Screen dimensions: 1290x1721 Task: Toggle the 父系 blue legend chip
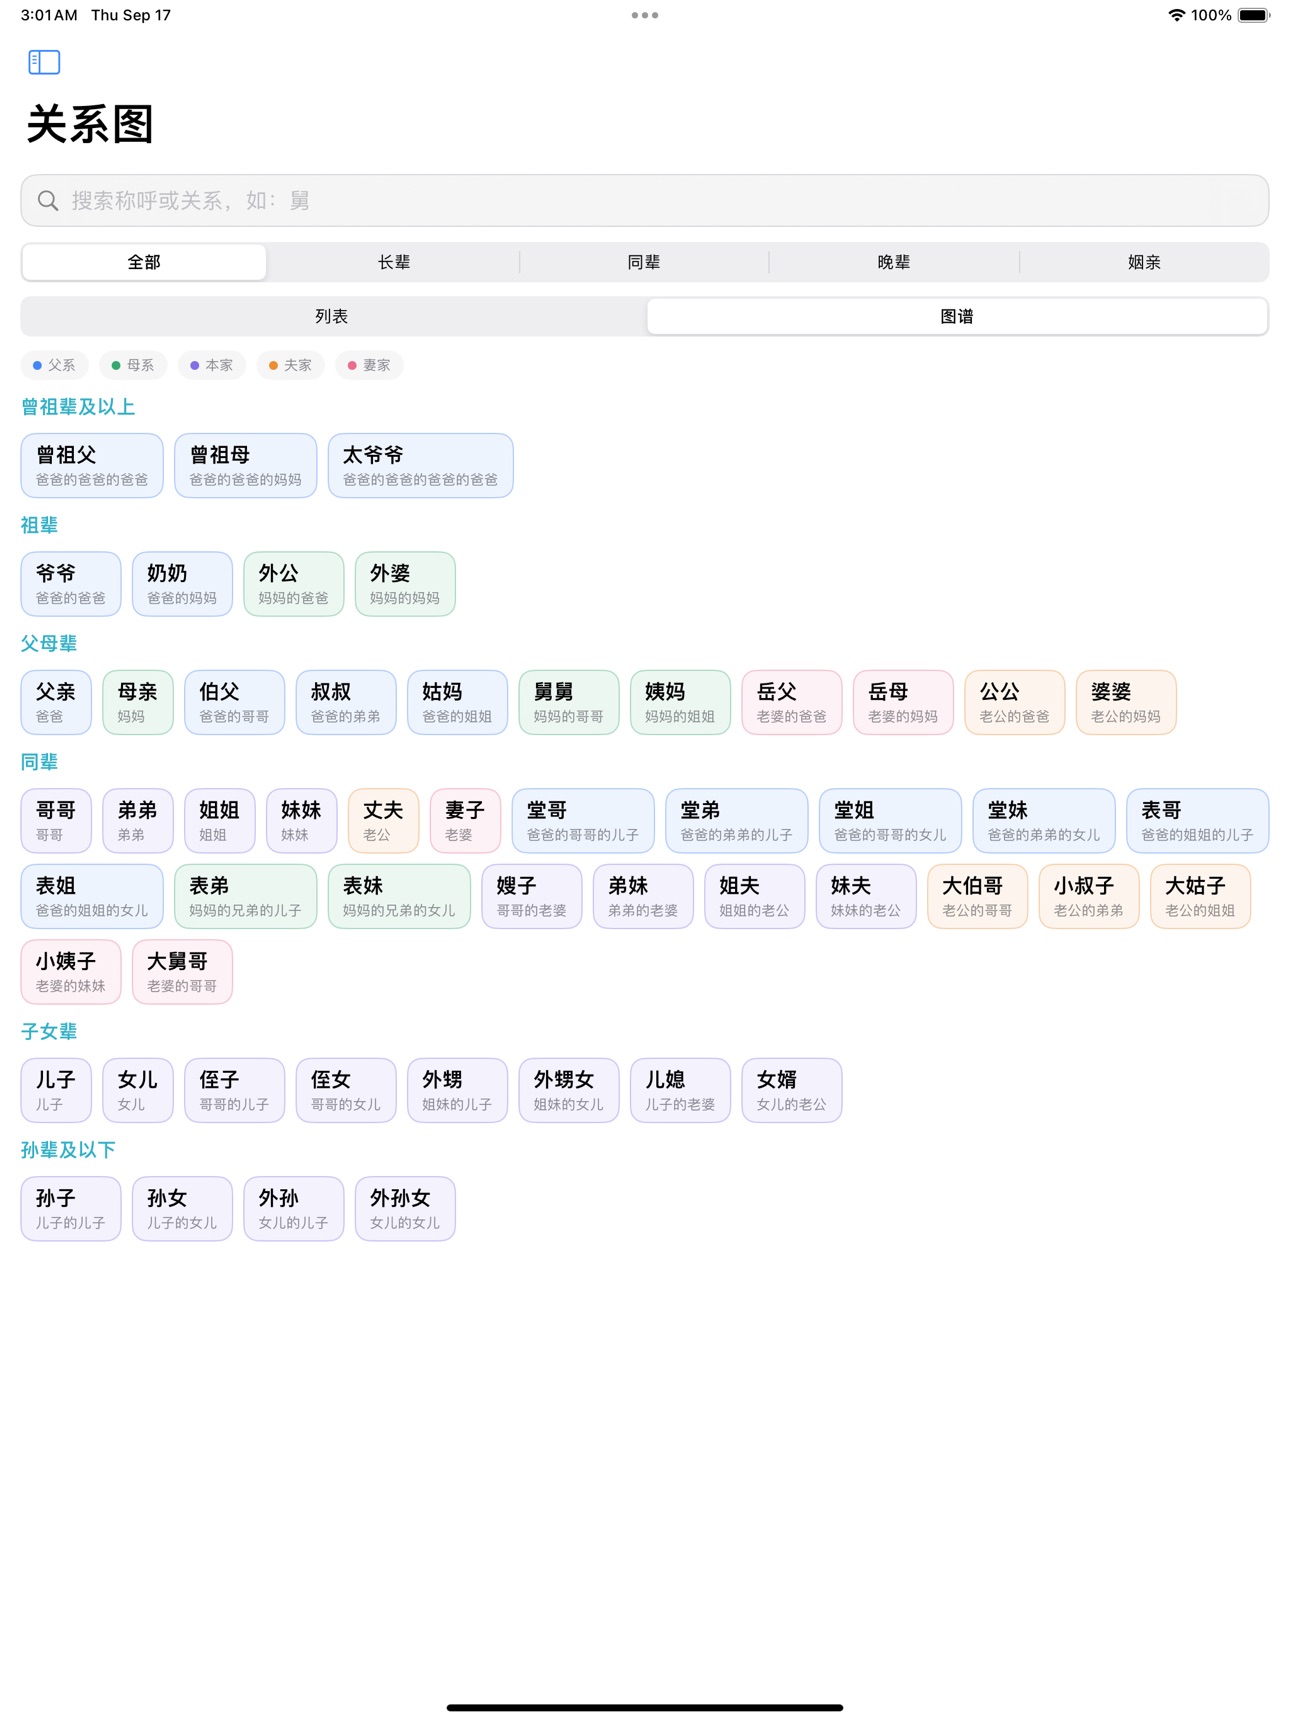(55, 365)
